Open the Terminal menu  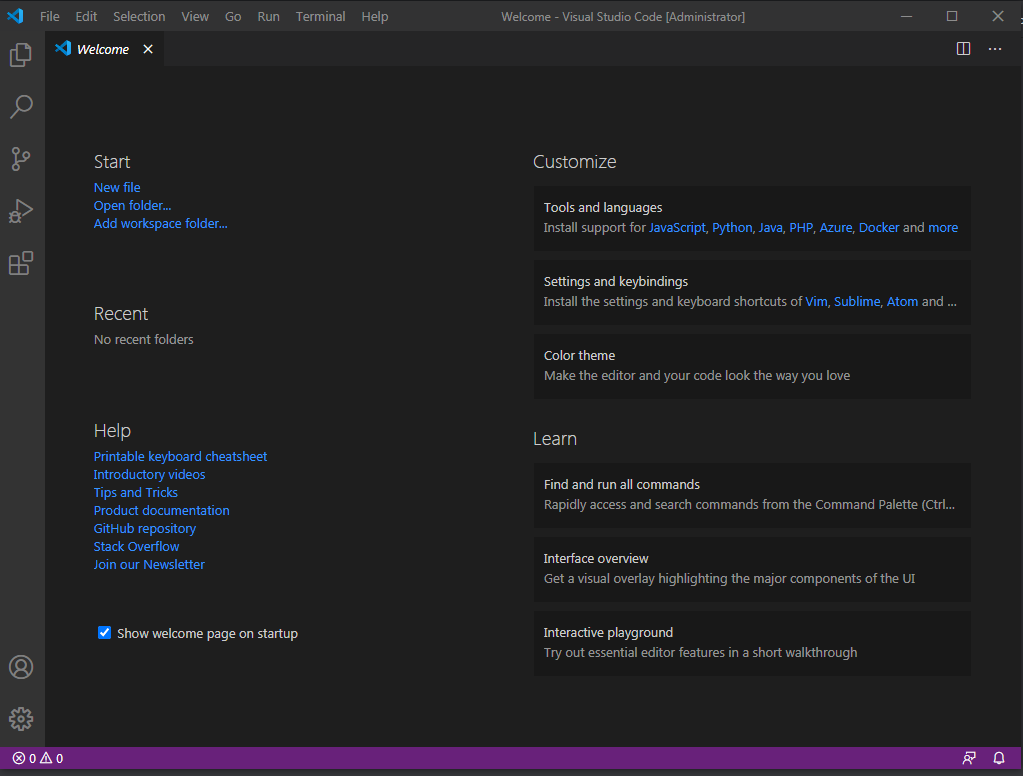point(320,16)
